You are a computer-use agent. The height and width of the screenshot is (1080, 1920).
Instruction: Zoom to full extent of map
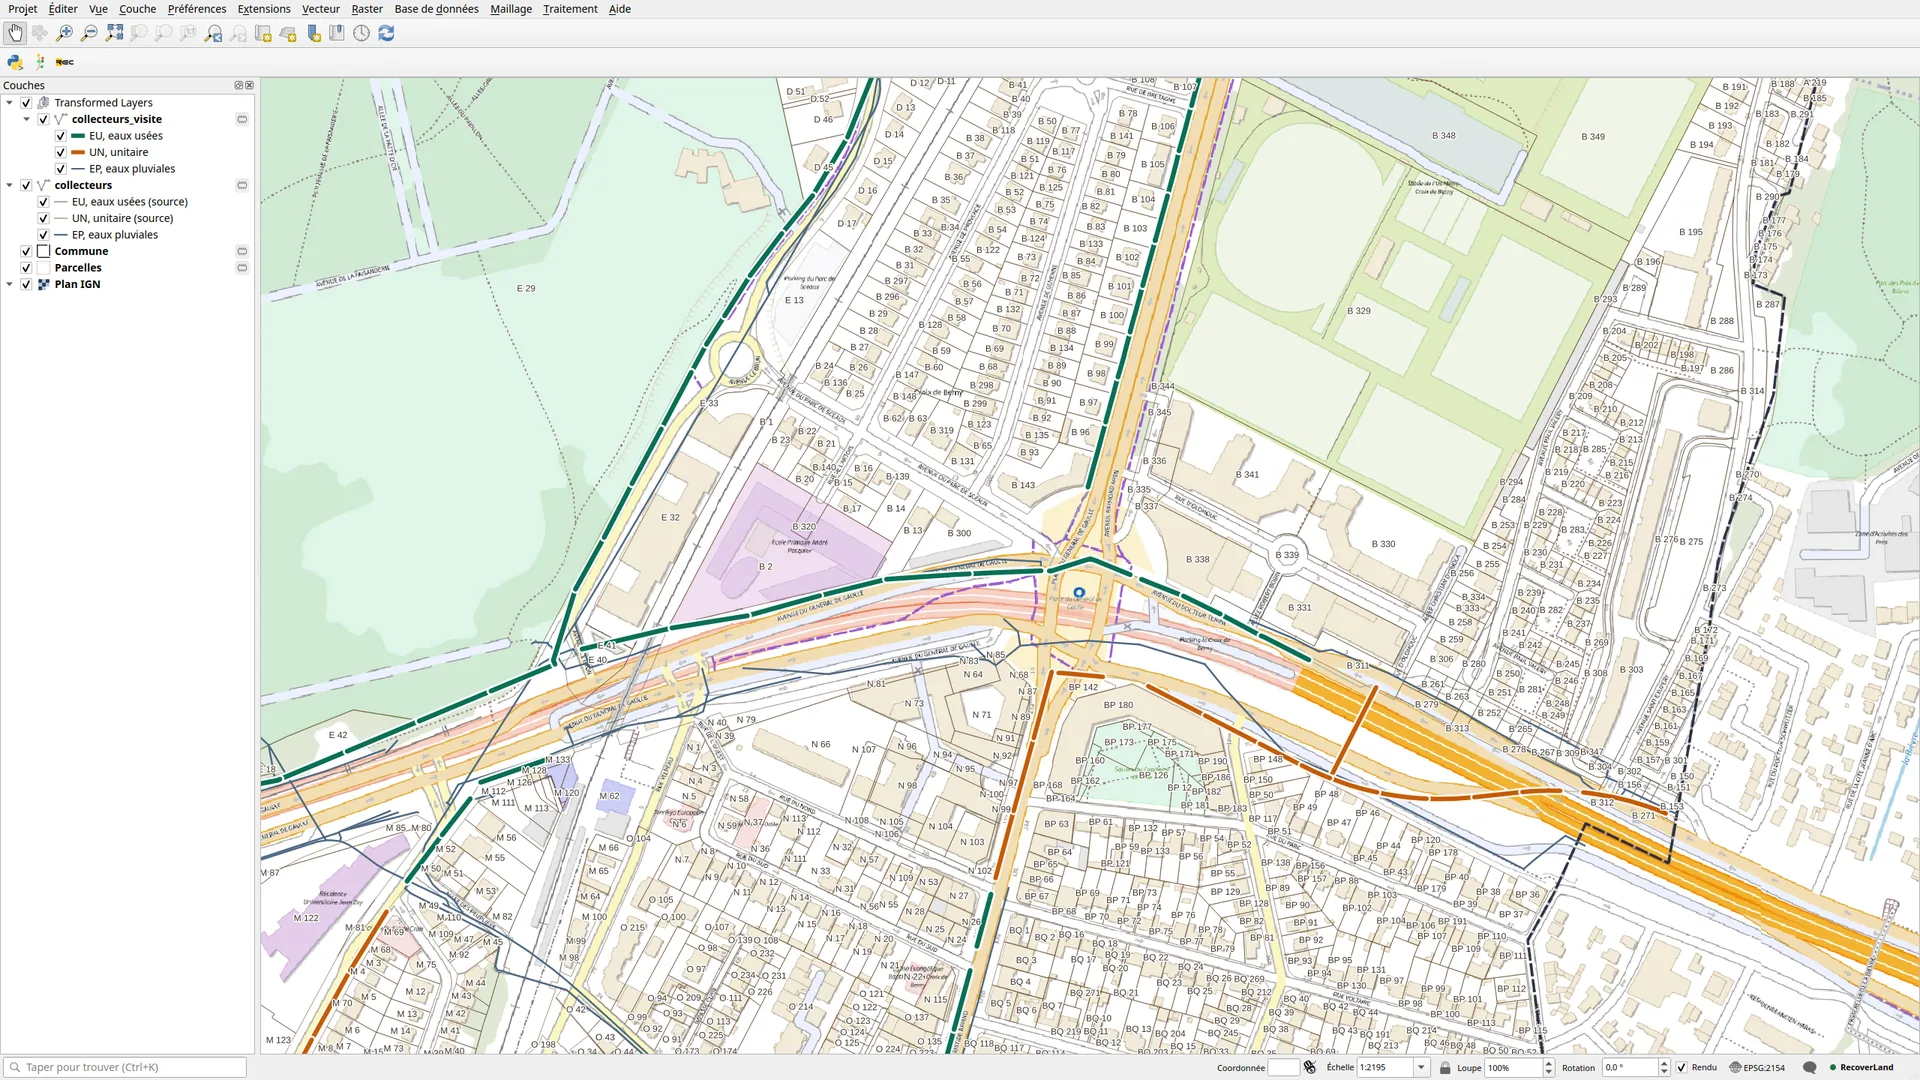click(x=114, y=33)
